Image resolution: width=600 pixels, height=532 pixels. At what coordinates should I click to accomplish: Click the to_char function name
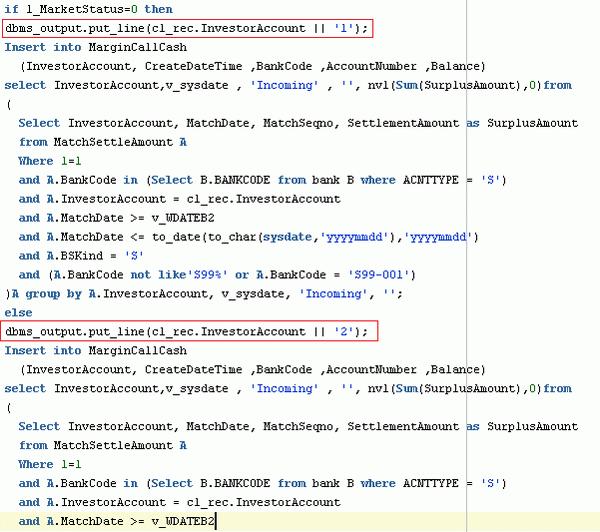(x=232, y=237)
